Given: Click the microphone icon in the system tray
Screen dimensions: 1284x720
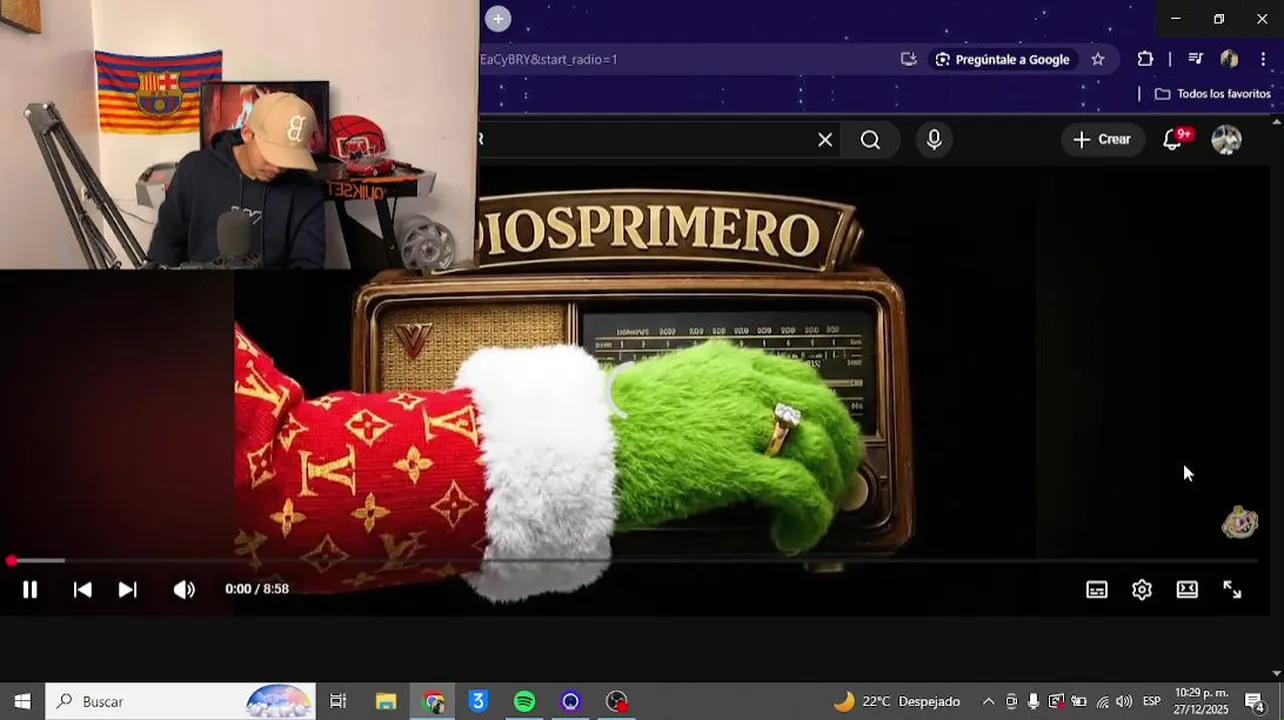Looking at the screenshot, I should click(x=1033, y=701).
